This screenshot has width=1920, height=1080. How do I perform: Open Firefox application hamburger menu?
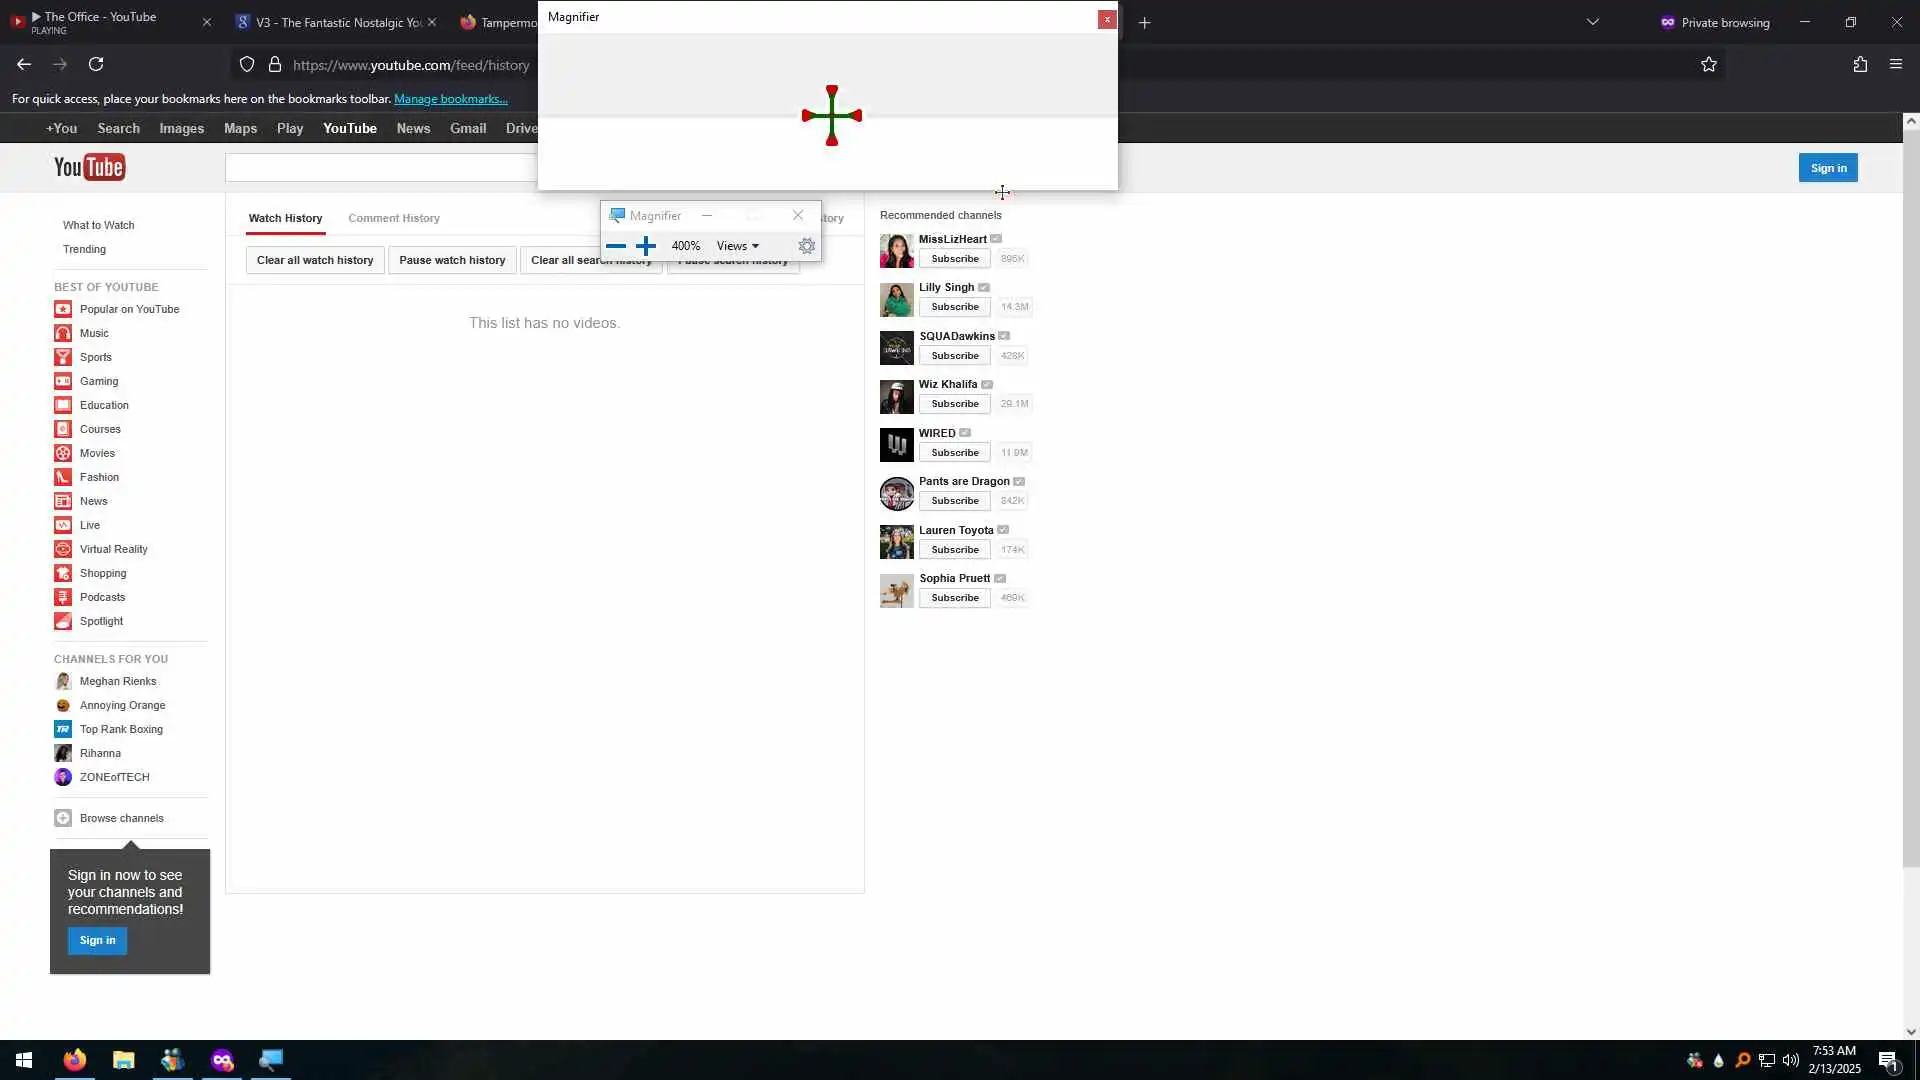coord(1896,65)
